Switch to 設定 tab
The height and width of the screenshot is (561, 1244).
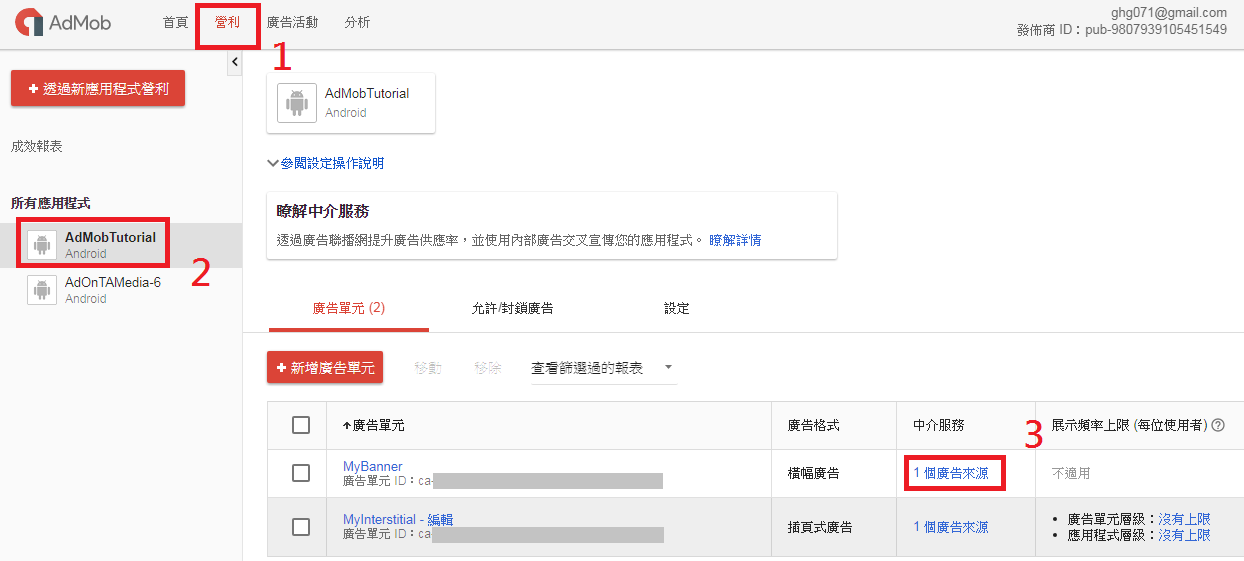point(677,308)
